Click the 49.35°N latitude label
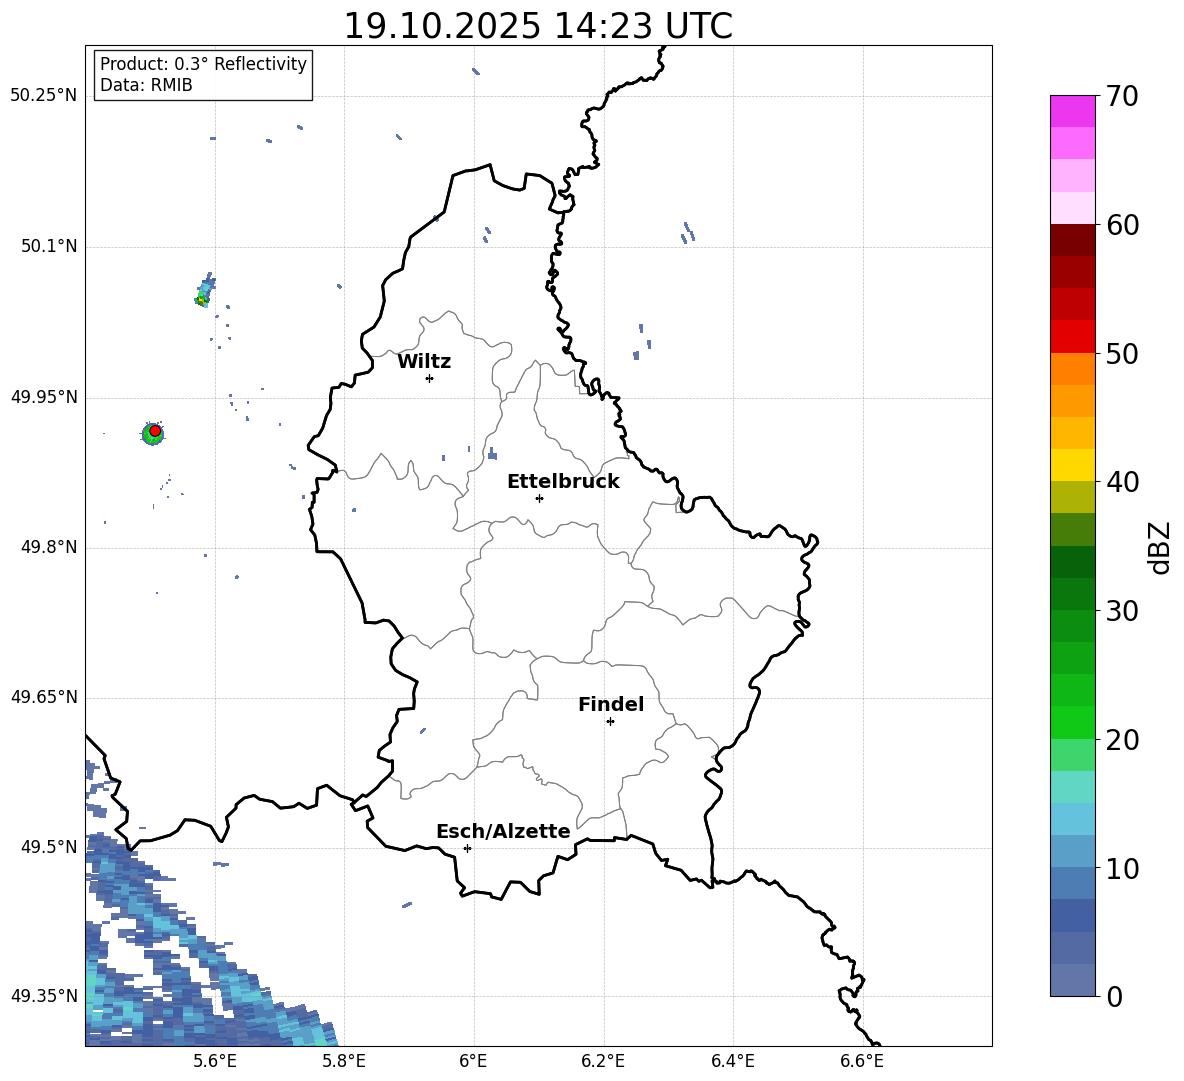Screen dimensions: 1184x1081 [x=44, y=996]
